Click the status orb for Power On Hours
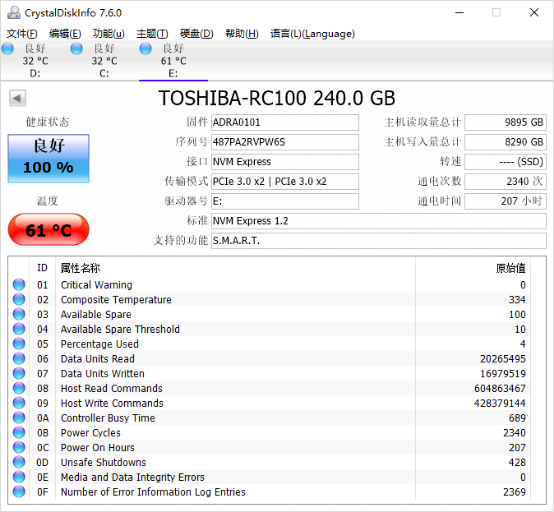The width and height of the screenshot is (554, 512). 19,447
